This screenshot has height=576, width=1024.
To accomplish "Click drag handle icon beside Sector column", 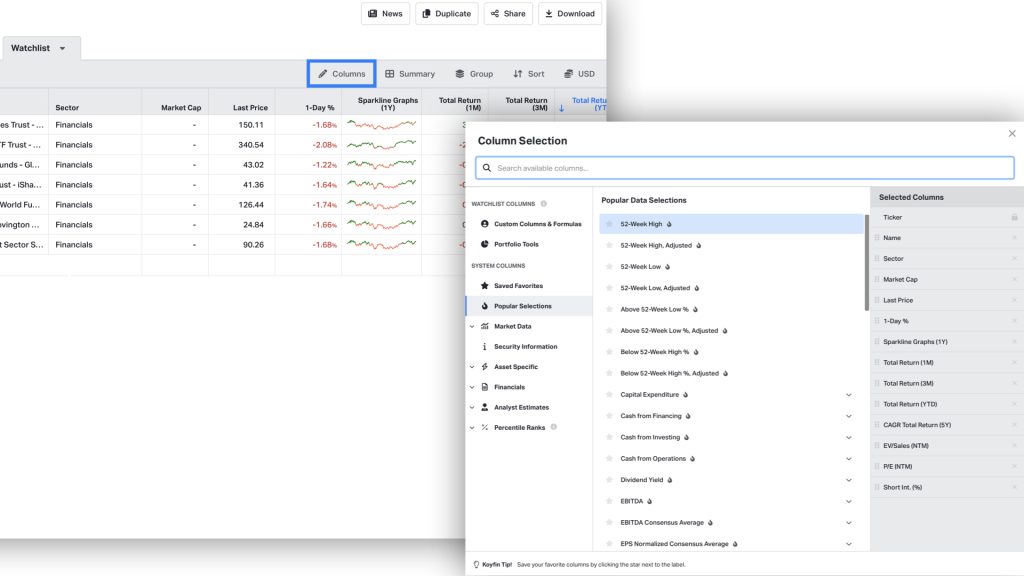I will [877, 259].
